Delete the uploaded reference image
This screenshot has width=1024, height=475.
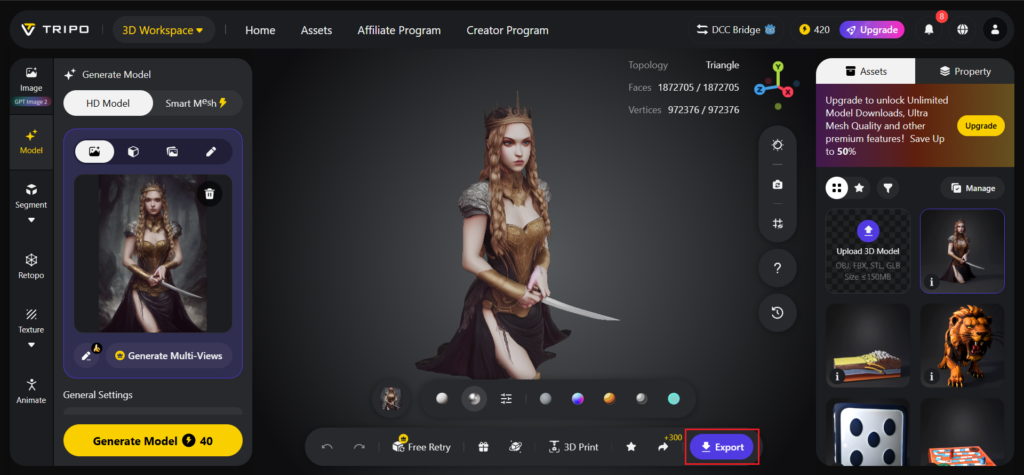point(210,193)
